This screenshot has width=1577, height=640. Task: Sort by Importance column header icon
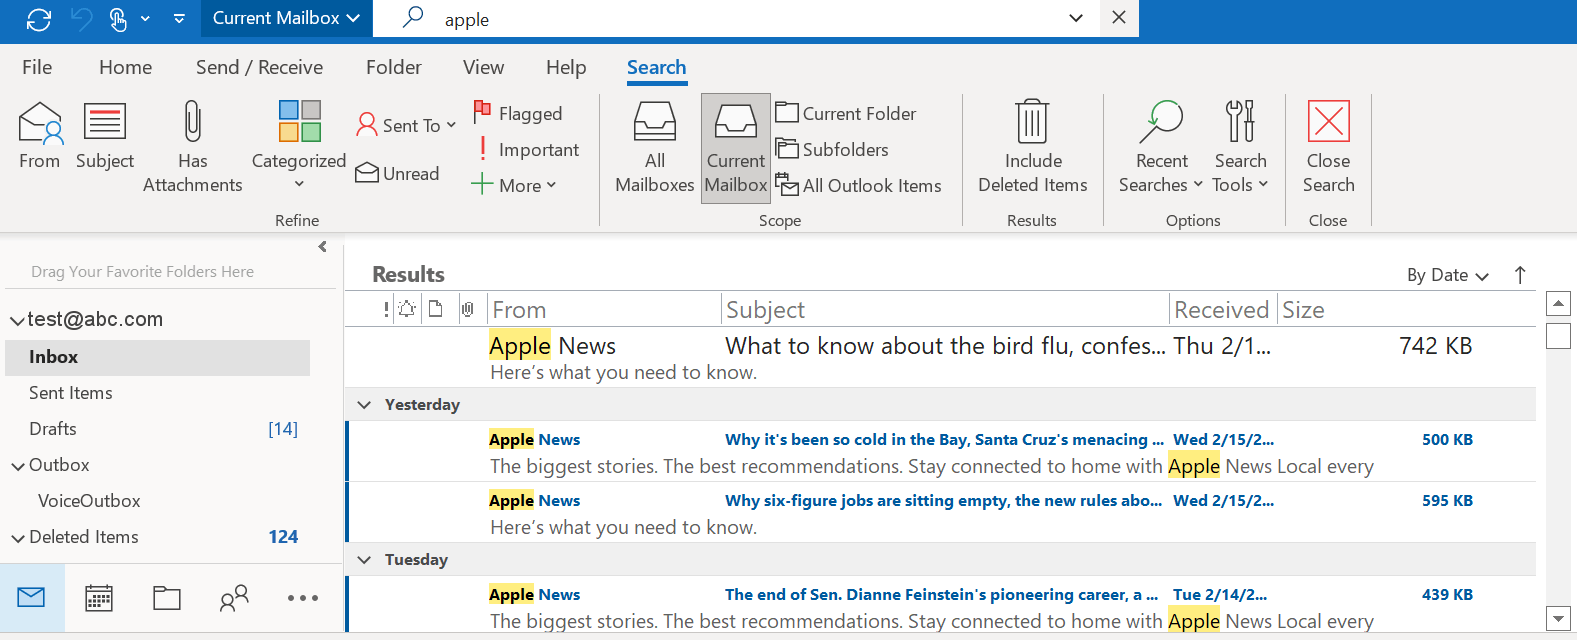386,310
